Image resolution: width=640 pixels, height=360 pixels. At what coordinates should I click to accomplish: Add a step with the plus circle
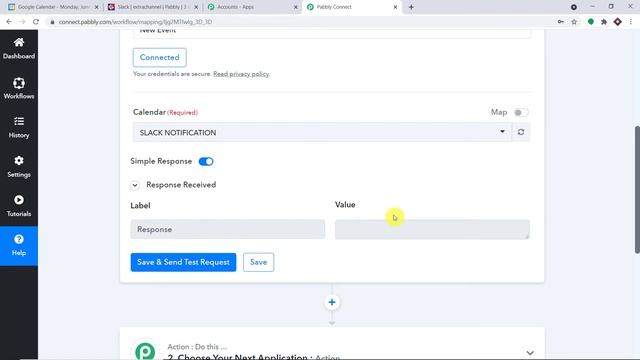pyautogui.click(x=332, y=302)
